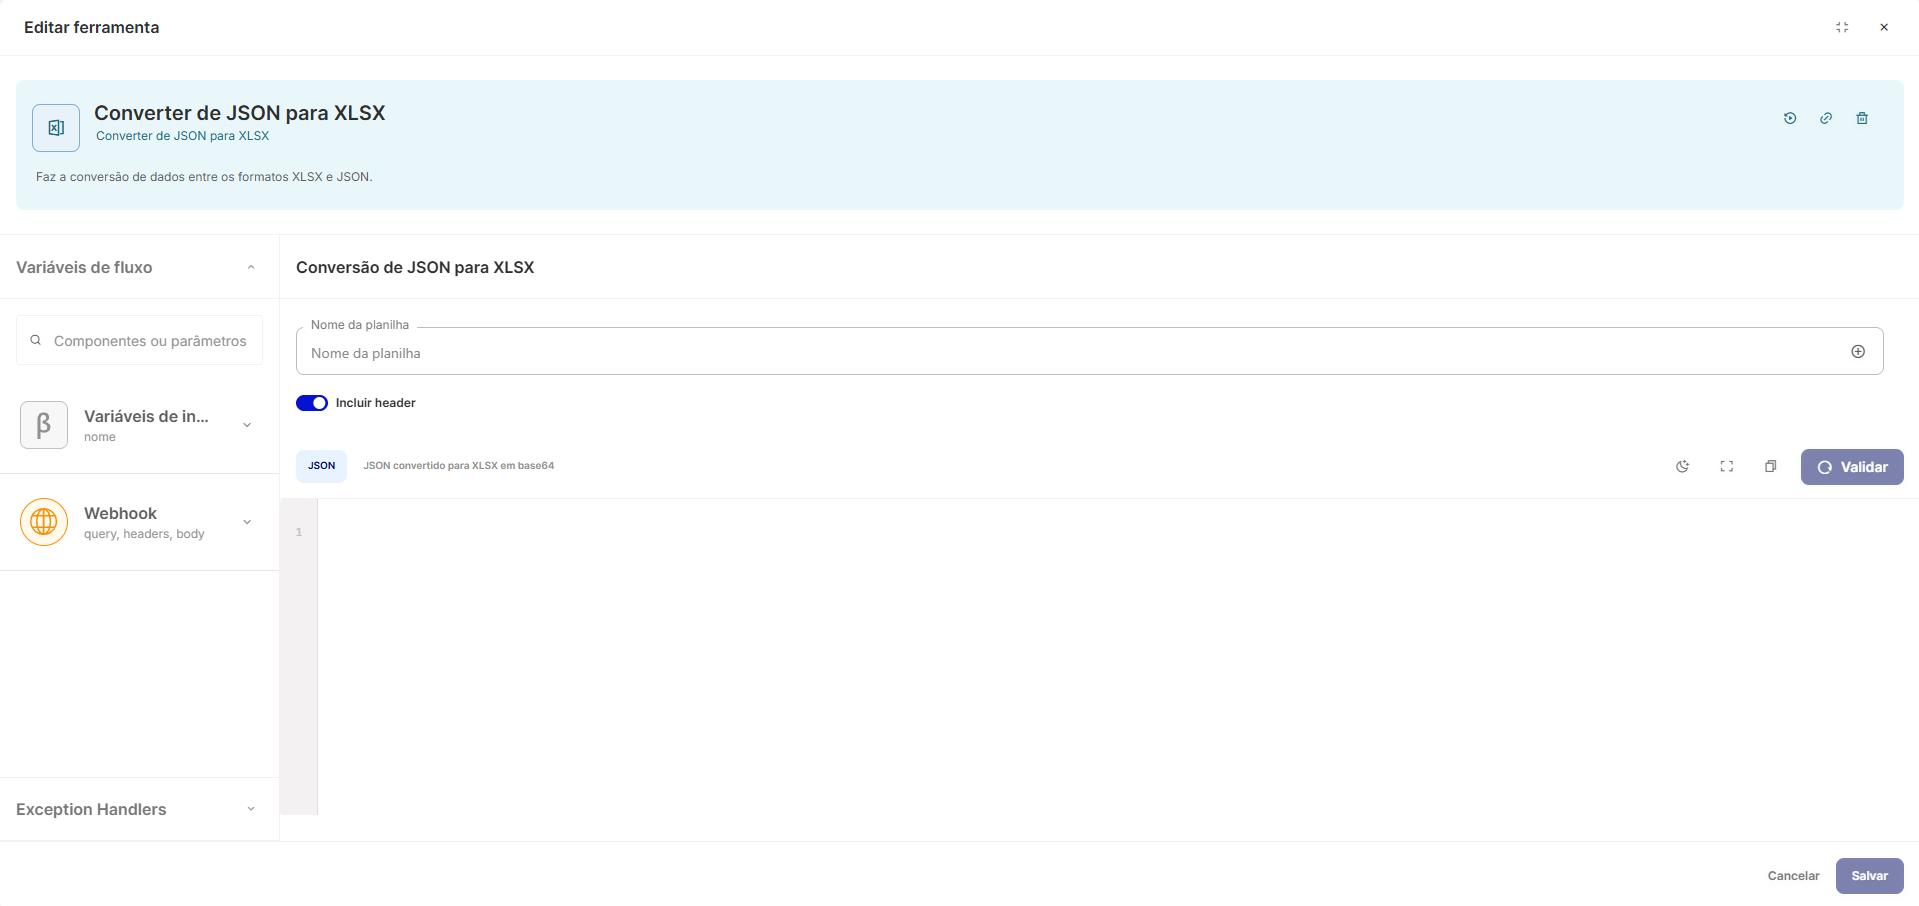Expand the Webhook section

pyautogui.click(x=247, y=522)
